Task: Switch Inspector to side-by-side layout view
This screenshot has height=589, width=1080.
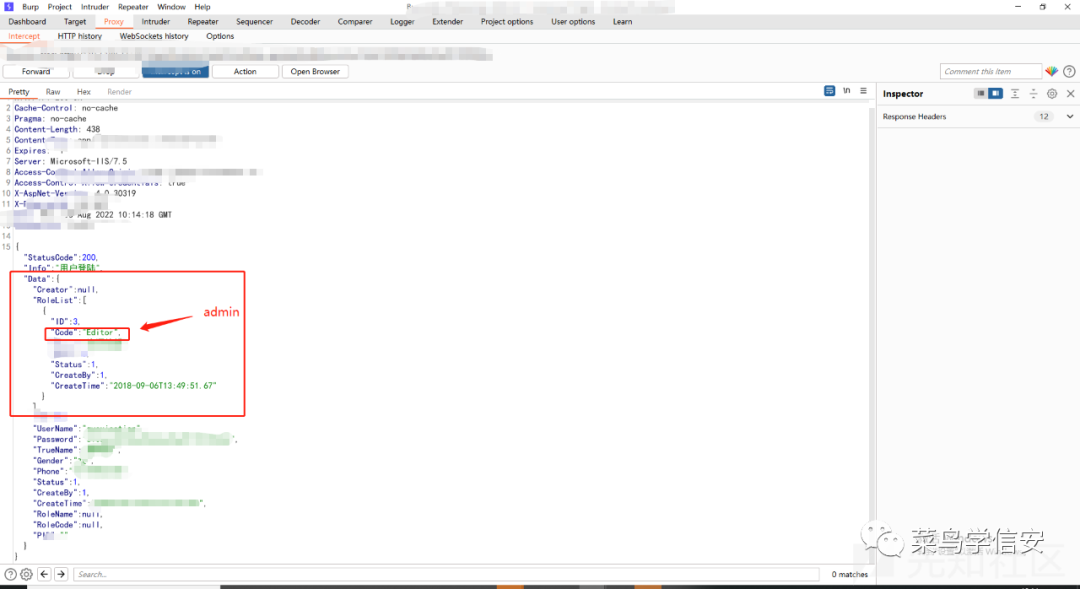Action: tap(995, 93)
